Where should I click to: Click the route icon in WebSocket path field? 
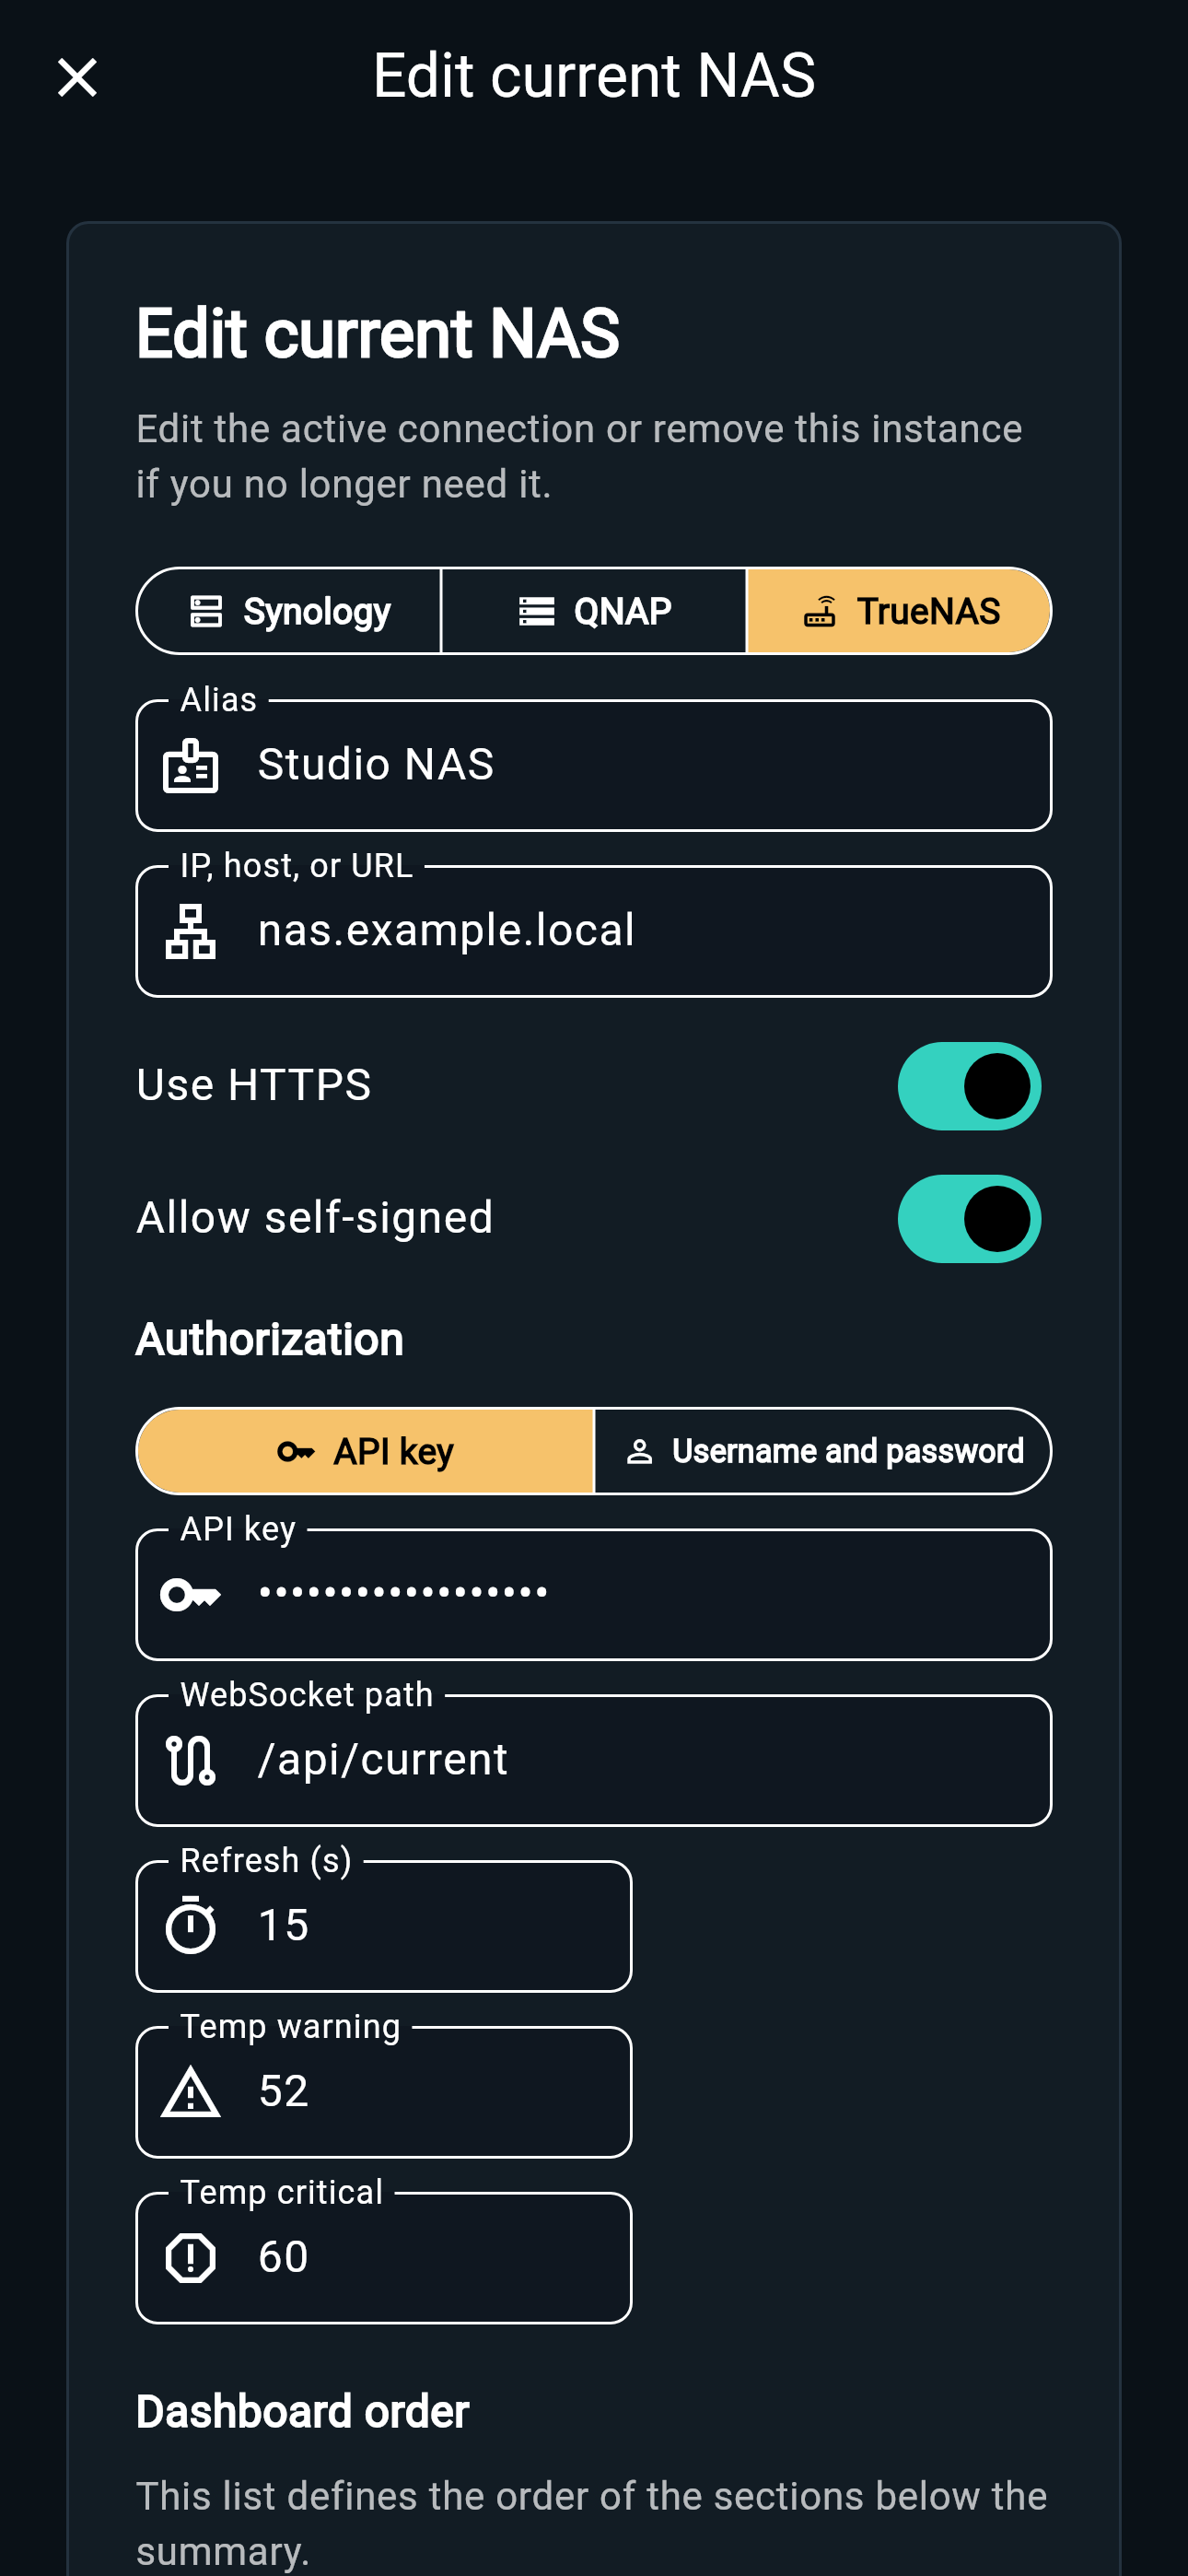[190, 1760]
